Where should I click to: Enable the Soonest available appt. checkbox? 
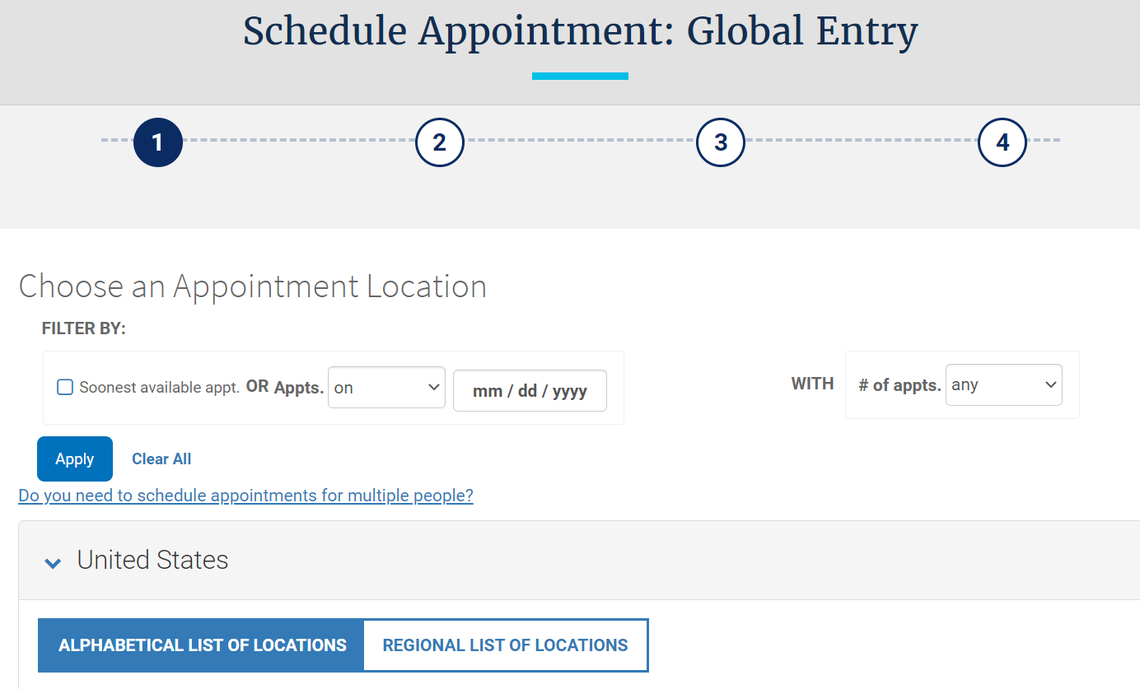point(65,387)
